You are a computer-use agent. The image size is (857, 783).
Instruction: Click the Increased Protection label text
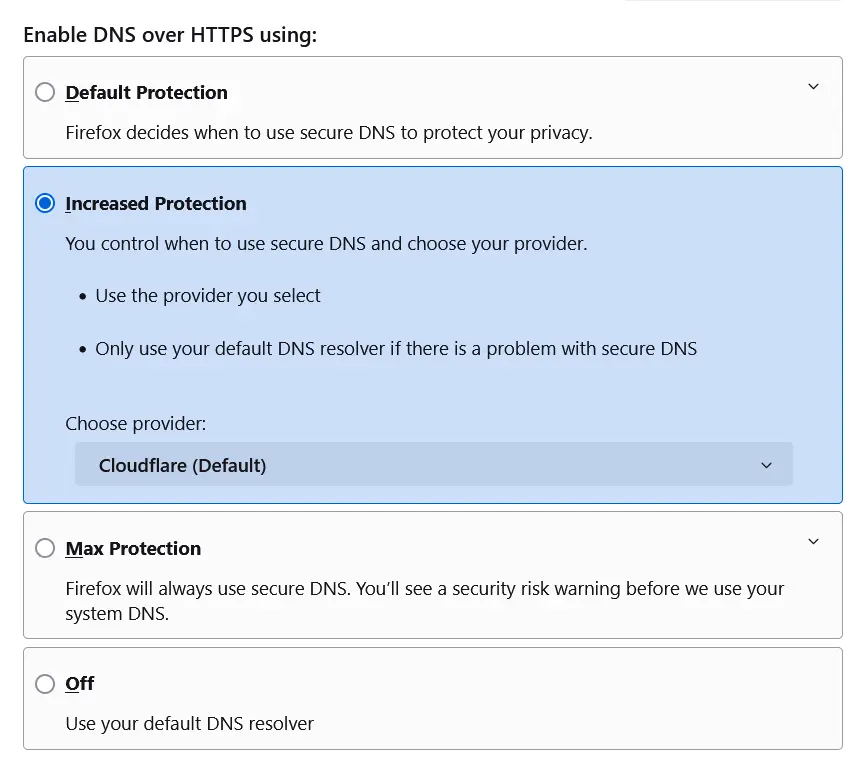coord(155,203)
